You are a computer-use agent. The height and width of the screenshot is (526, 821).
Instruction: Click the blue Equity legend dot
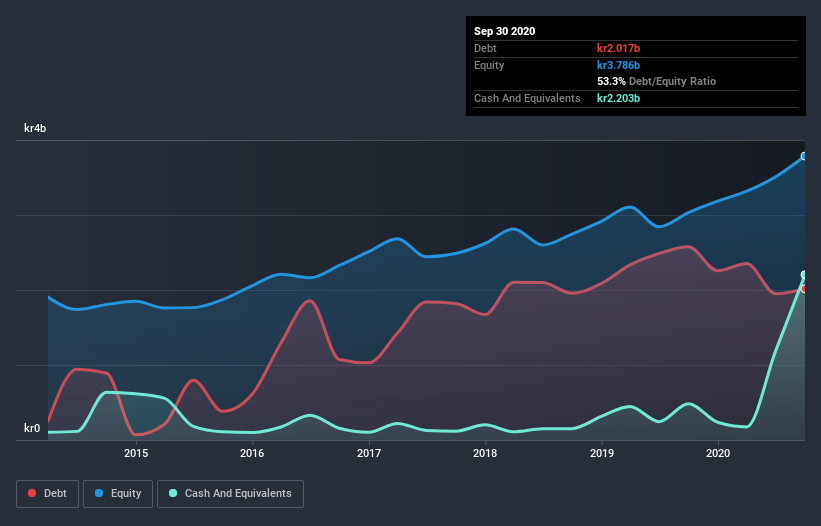(99, 494)
